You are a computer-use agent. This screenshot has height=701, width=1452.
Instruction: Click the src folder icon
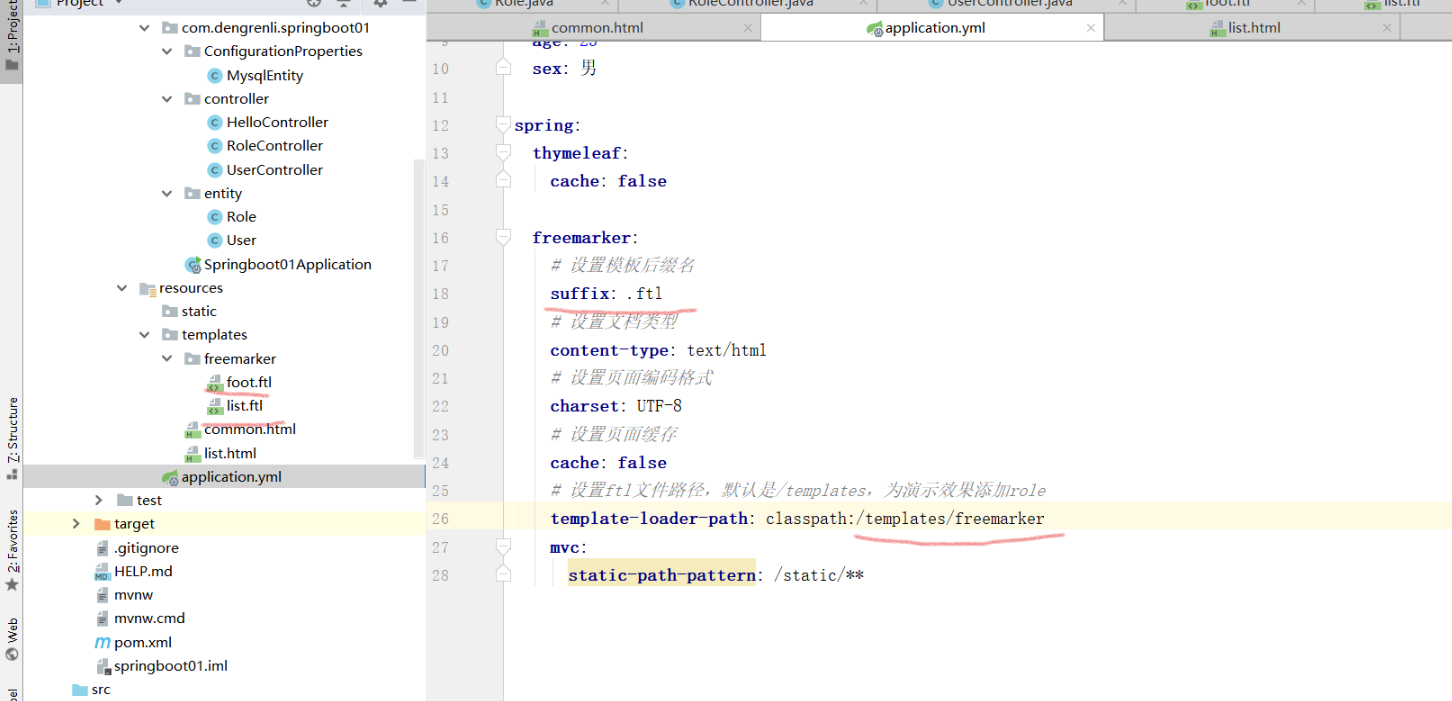pos(80,690)
